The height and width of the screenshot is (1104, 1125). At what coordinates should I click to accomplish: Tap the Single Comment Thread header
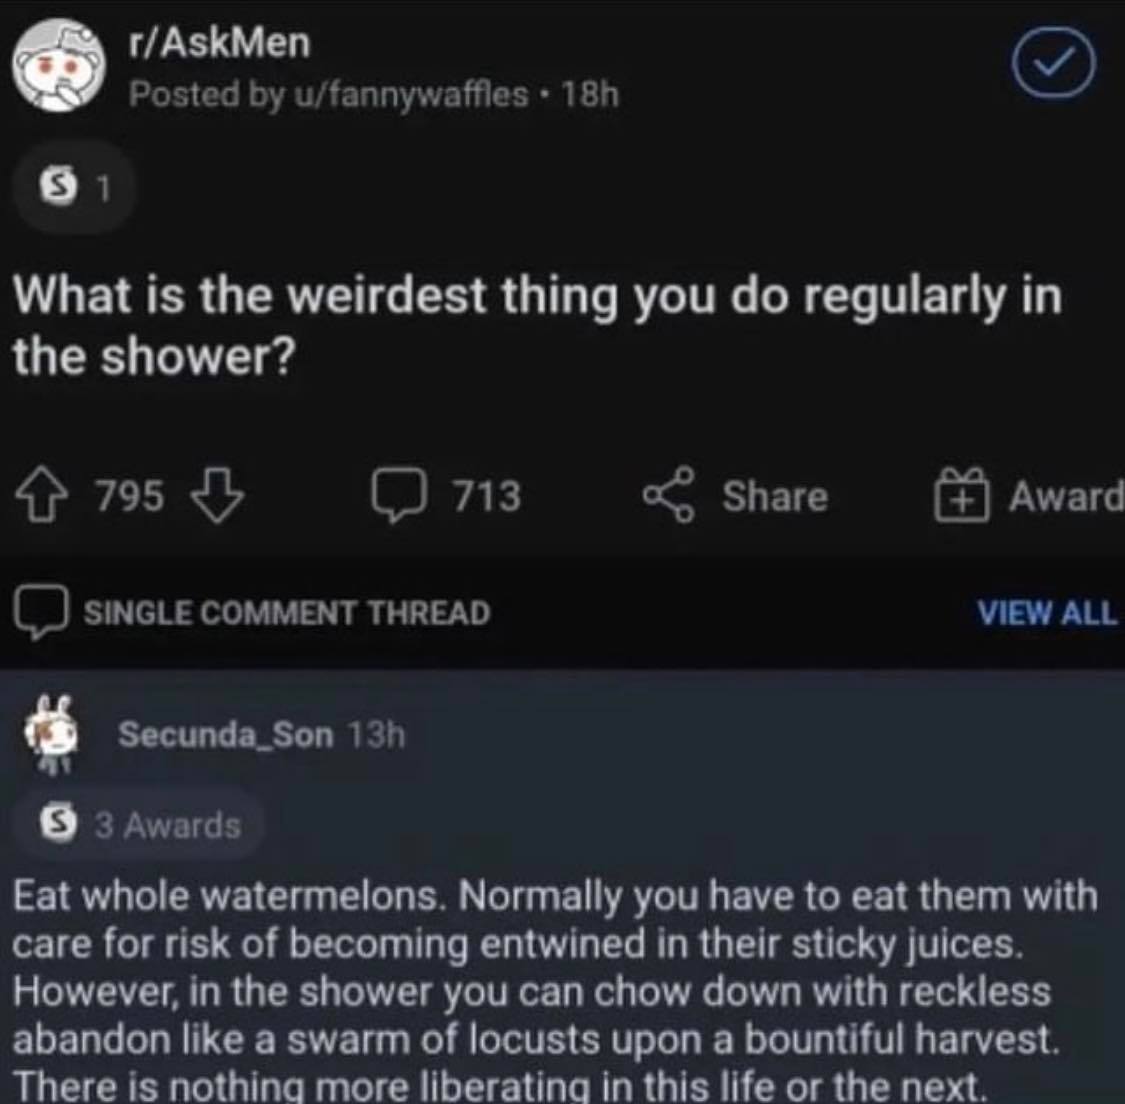287,613
